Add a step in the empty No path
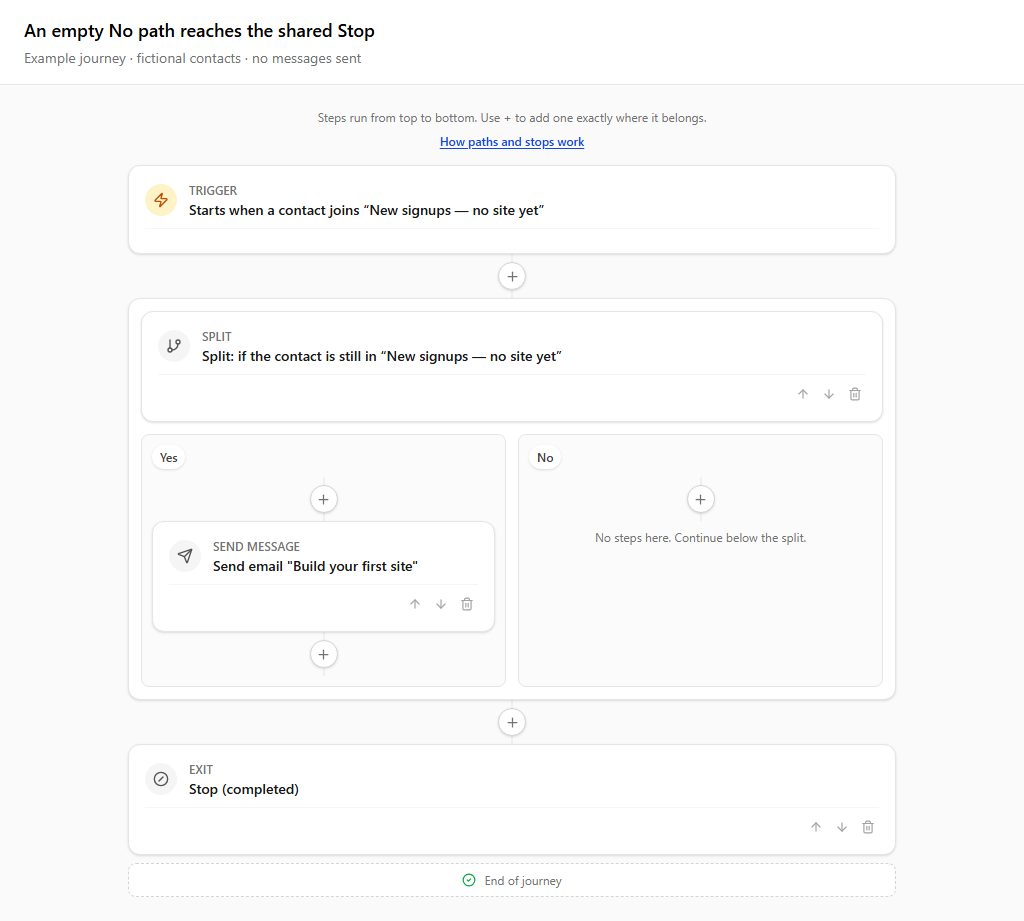This screenshot has width=1024, height=921. [x=700, y=500]
